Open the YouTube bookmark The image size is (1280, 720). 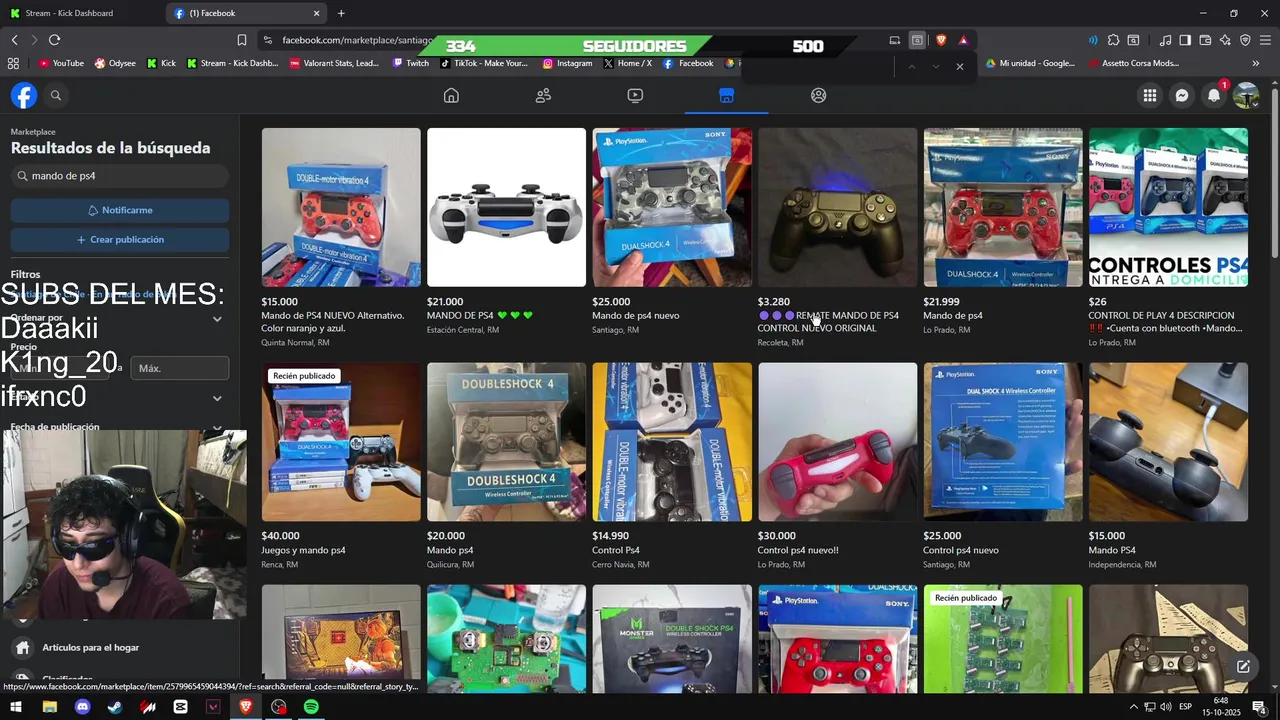pyautogui.click(x=61, y=63)
